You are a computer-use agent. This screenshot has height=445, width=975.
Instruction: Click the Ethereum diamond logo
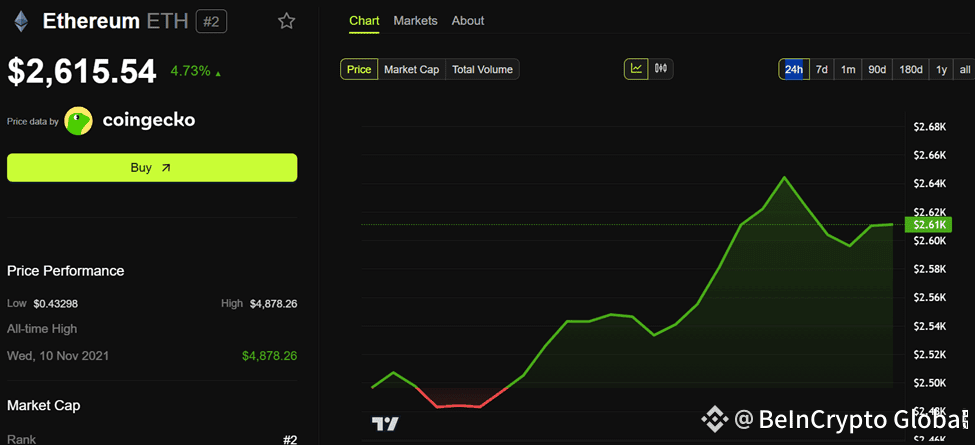[22, 22]
